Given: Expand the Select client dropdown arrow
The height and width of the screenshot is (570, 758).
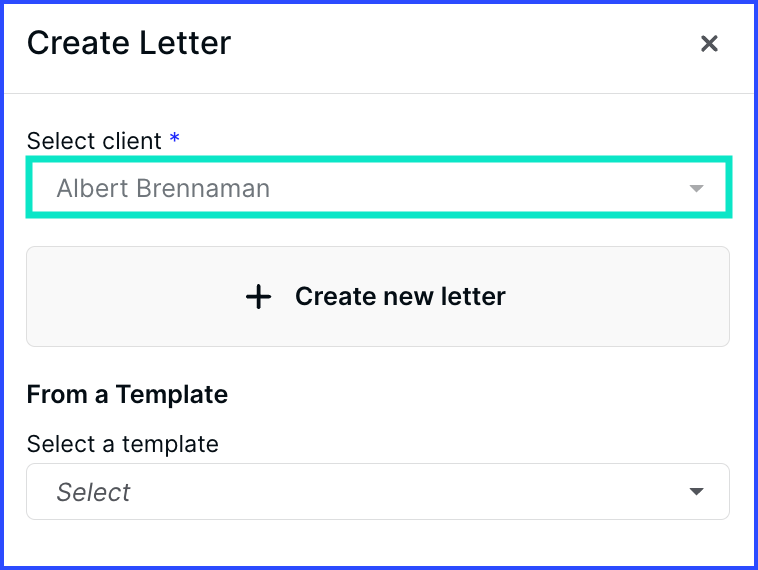Looking at the screenshot, I should click(697, 189).
